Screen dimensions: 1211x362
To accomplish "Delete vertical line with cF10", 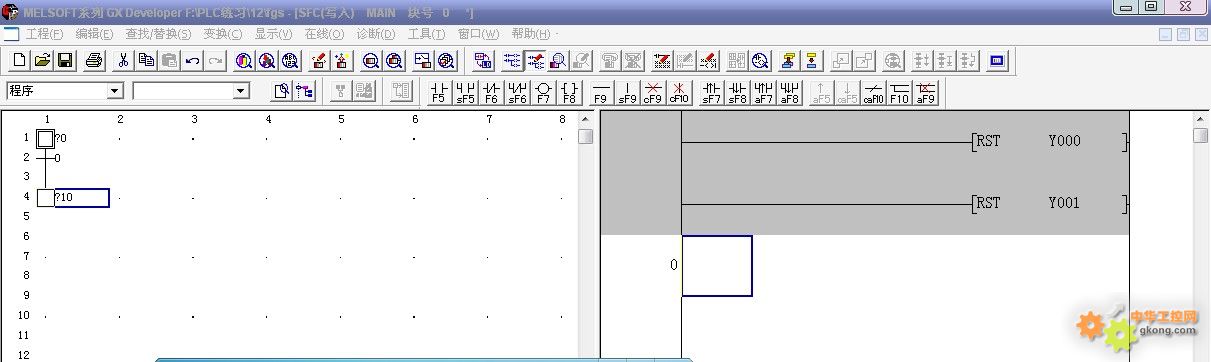I will (679, 92).
